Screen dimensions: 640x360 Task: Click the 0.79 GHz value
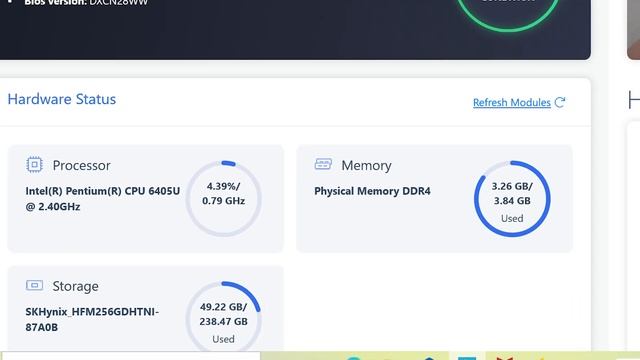click(x=223, y=201)
